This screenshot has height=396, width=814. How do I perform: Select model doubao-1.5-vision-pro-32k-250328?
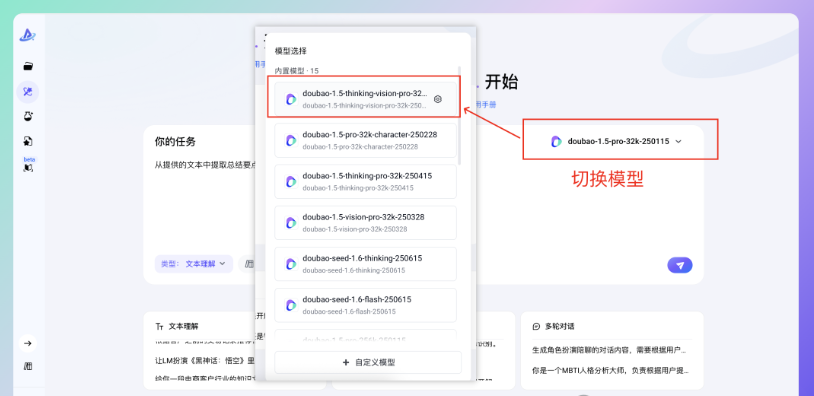365,223
